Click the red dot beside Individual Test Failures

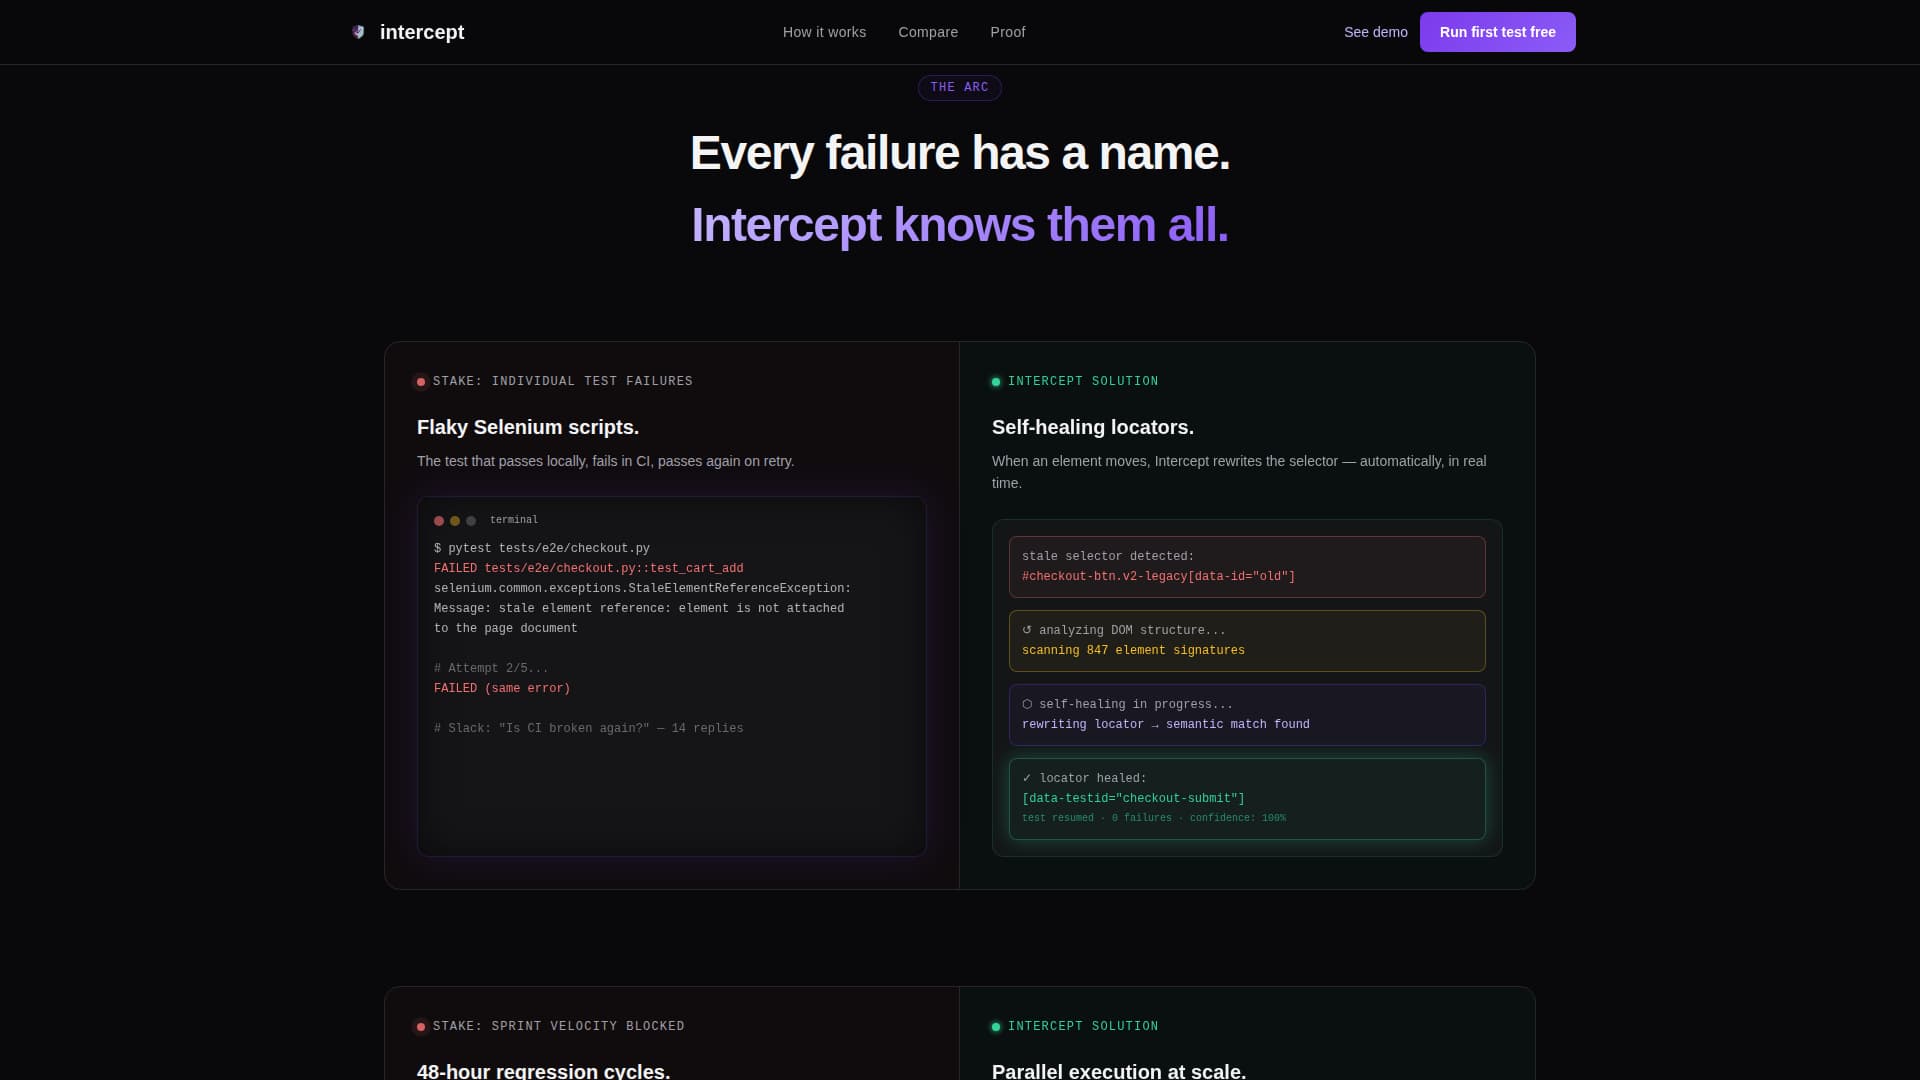click(421, 382)
